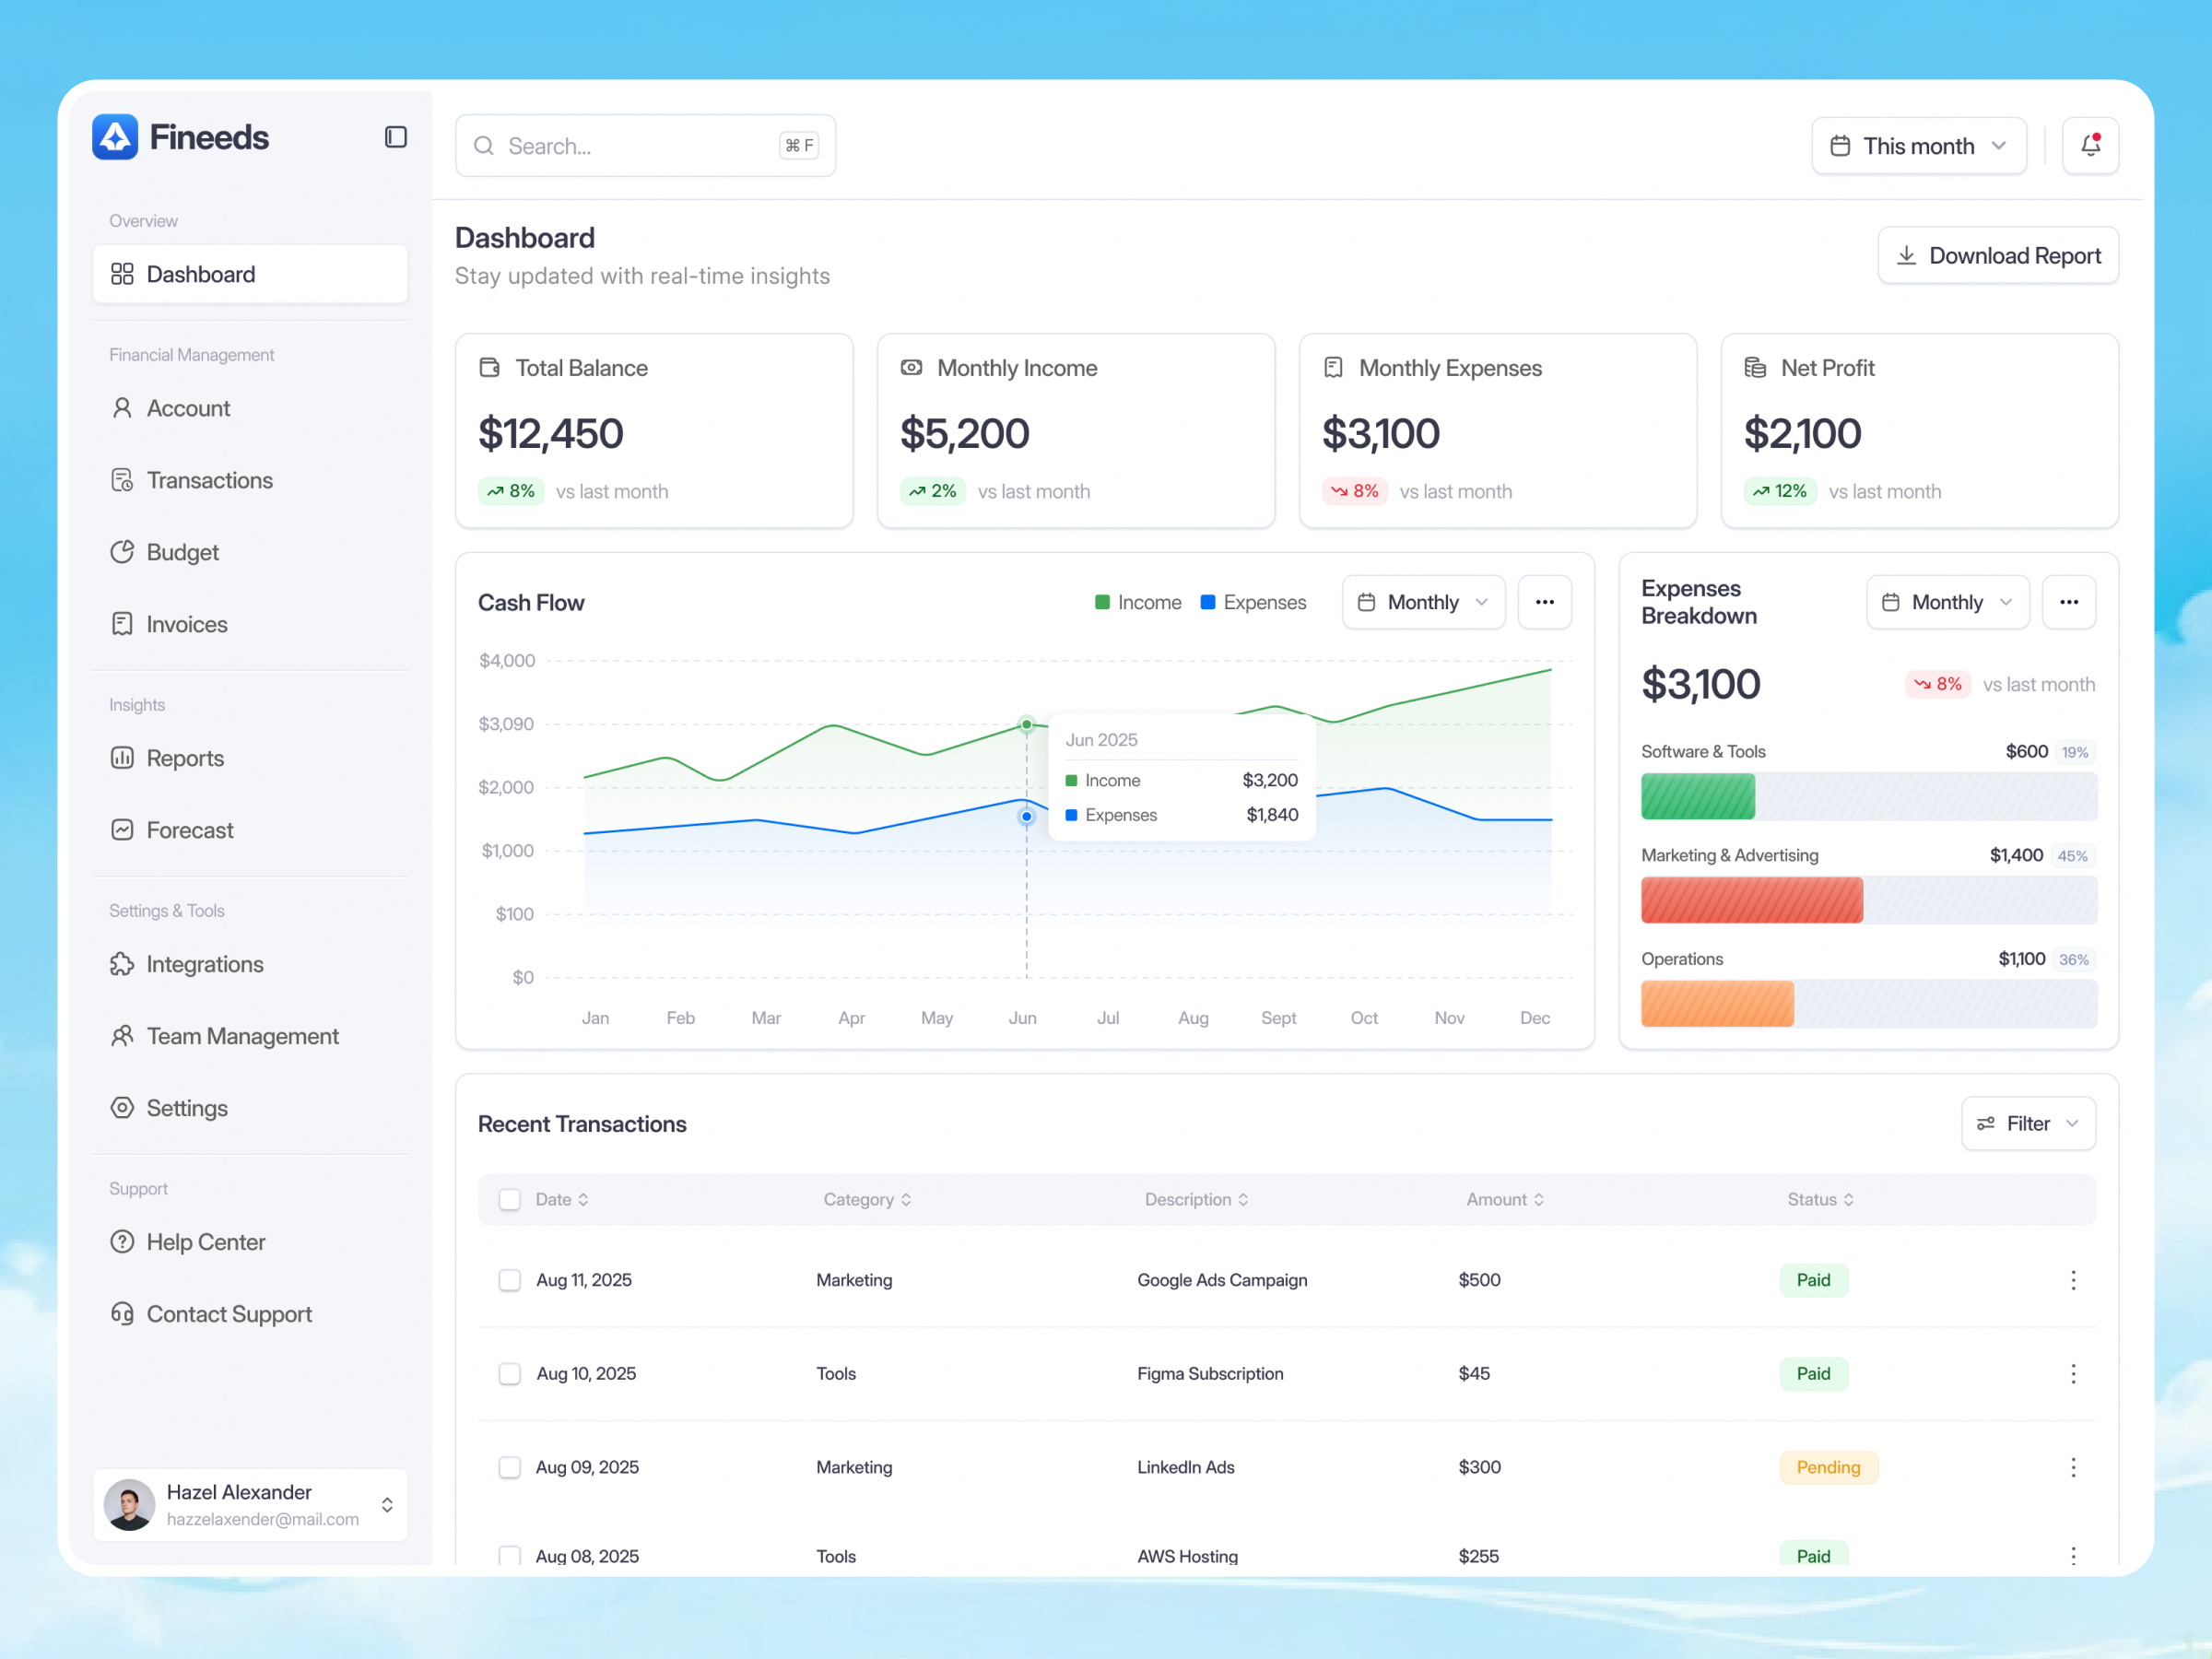Viewport: 2212px width, 1659px height.
Task: Click the Budget icon in sidebar
Action: (x=121, y=551)
